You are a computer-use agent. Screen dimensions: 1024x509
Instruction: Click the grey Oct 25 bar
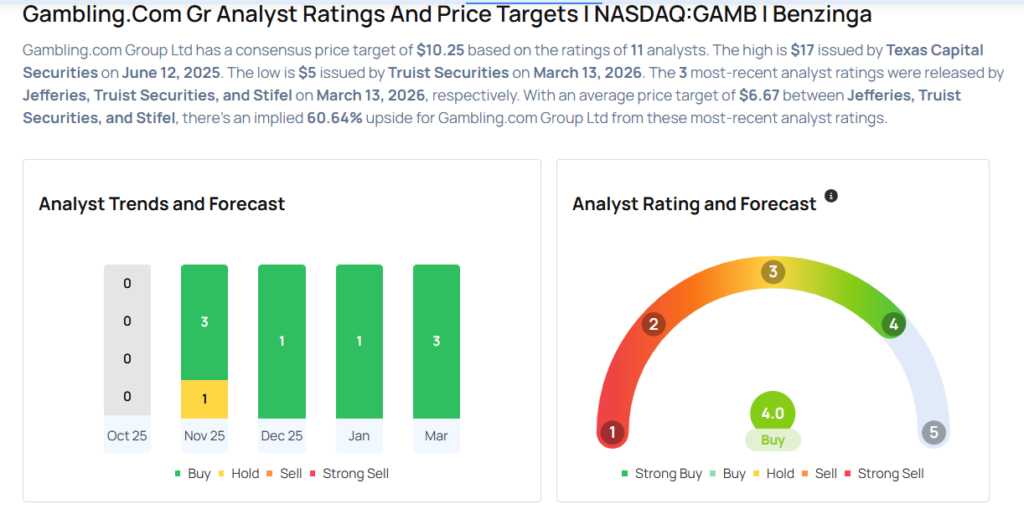(x=127, y=341)
